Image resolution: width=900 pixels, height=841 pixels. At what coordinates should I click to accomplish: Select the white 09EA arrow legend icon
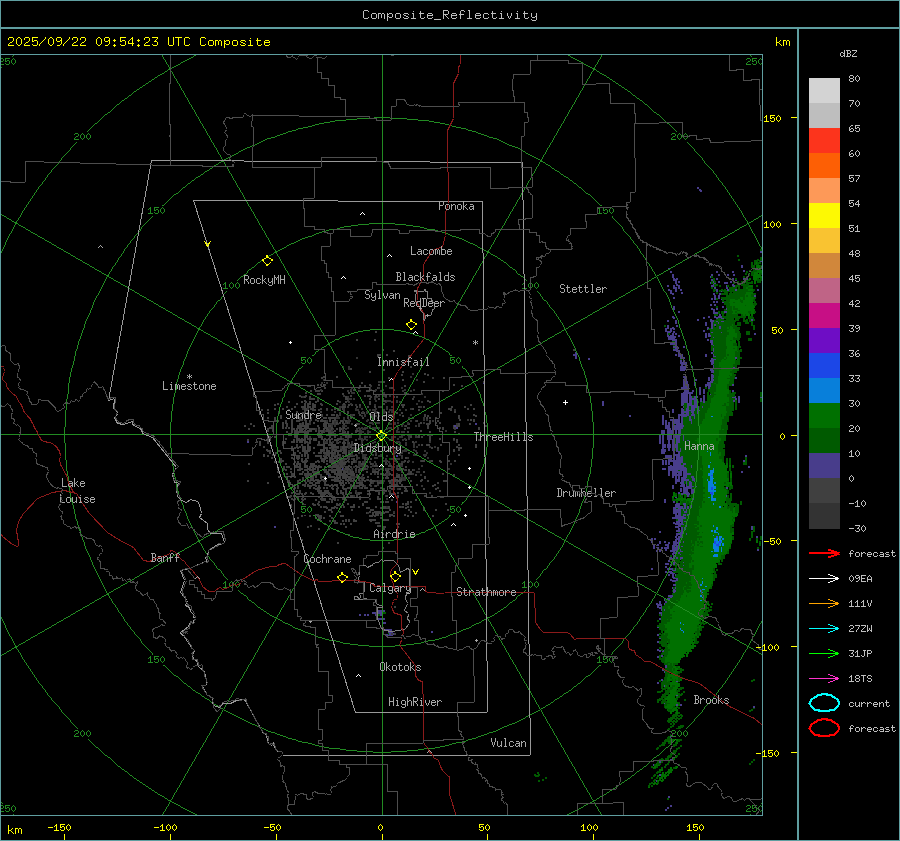point(824,578)
